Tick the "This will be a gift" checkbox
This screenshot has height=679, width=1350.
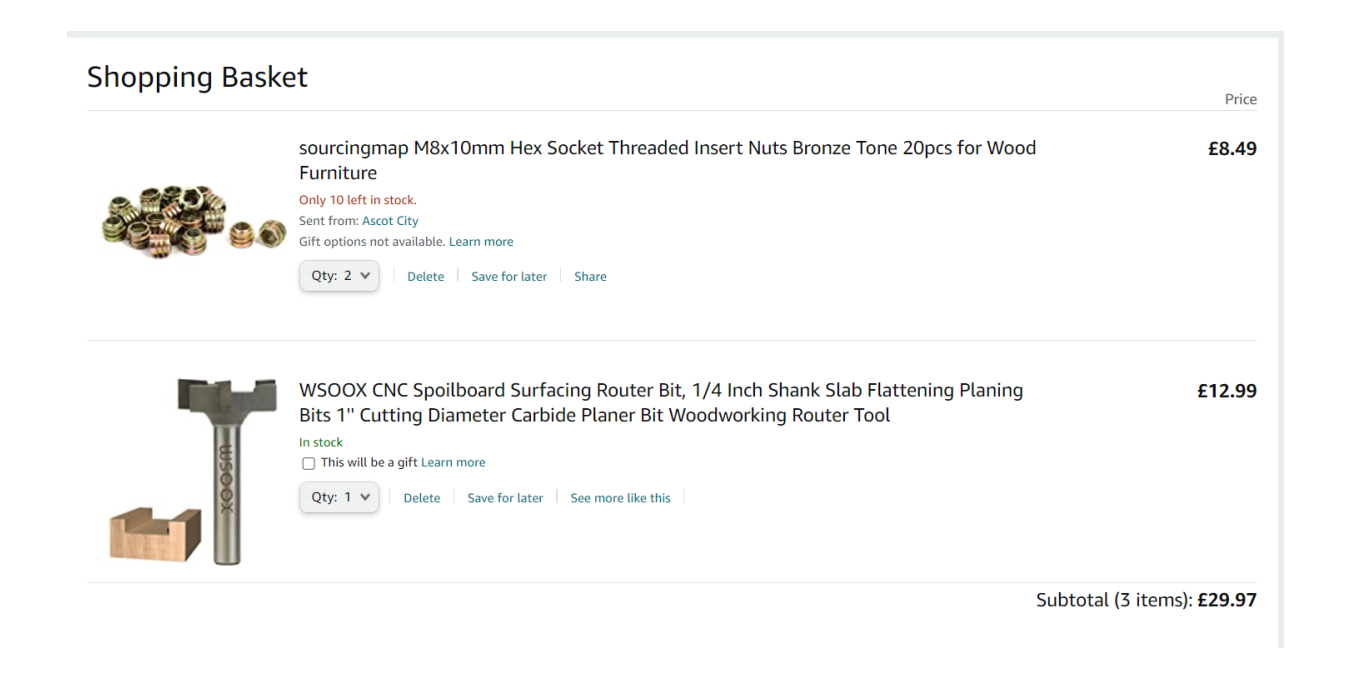(x=308, y=463)
